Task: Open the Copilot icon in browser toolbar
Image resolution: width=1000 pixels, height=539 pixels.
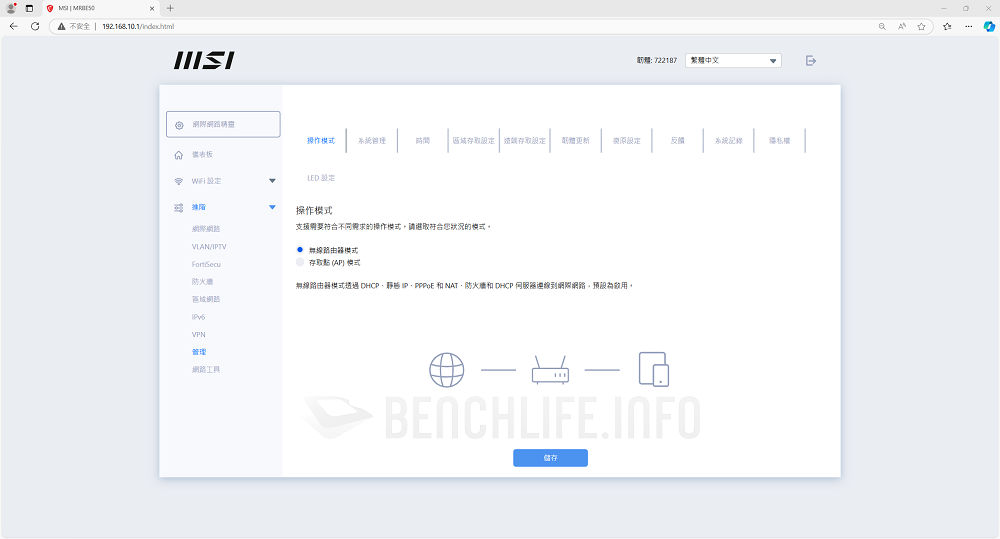Action: 986,26
